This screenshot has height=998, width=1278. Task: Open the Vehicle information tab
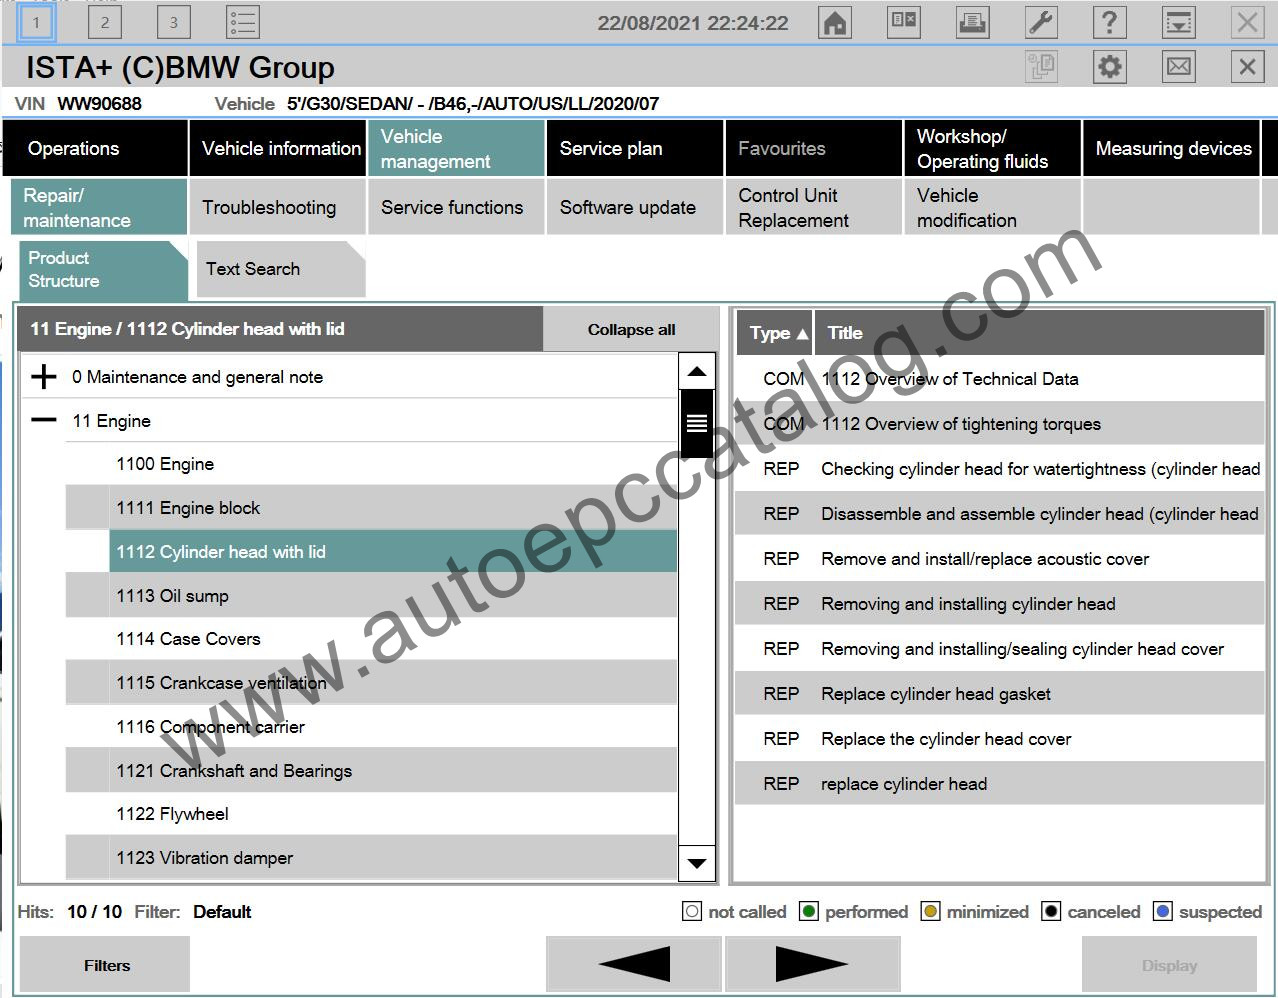coord(277,148)
